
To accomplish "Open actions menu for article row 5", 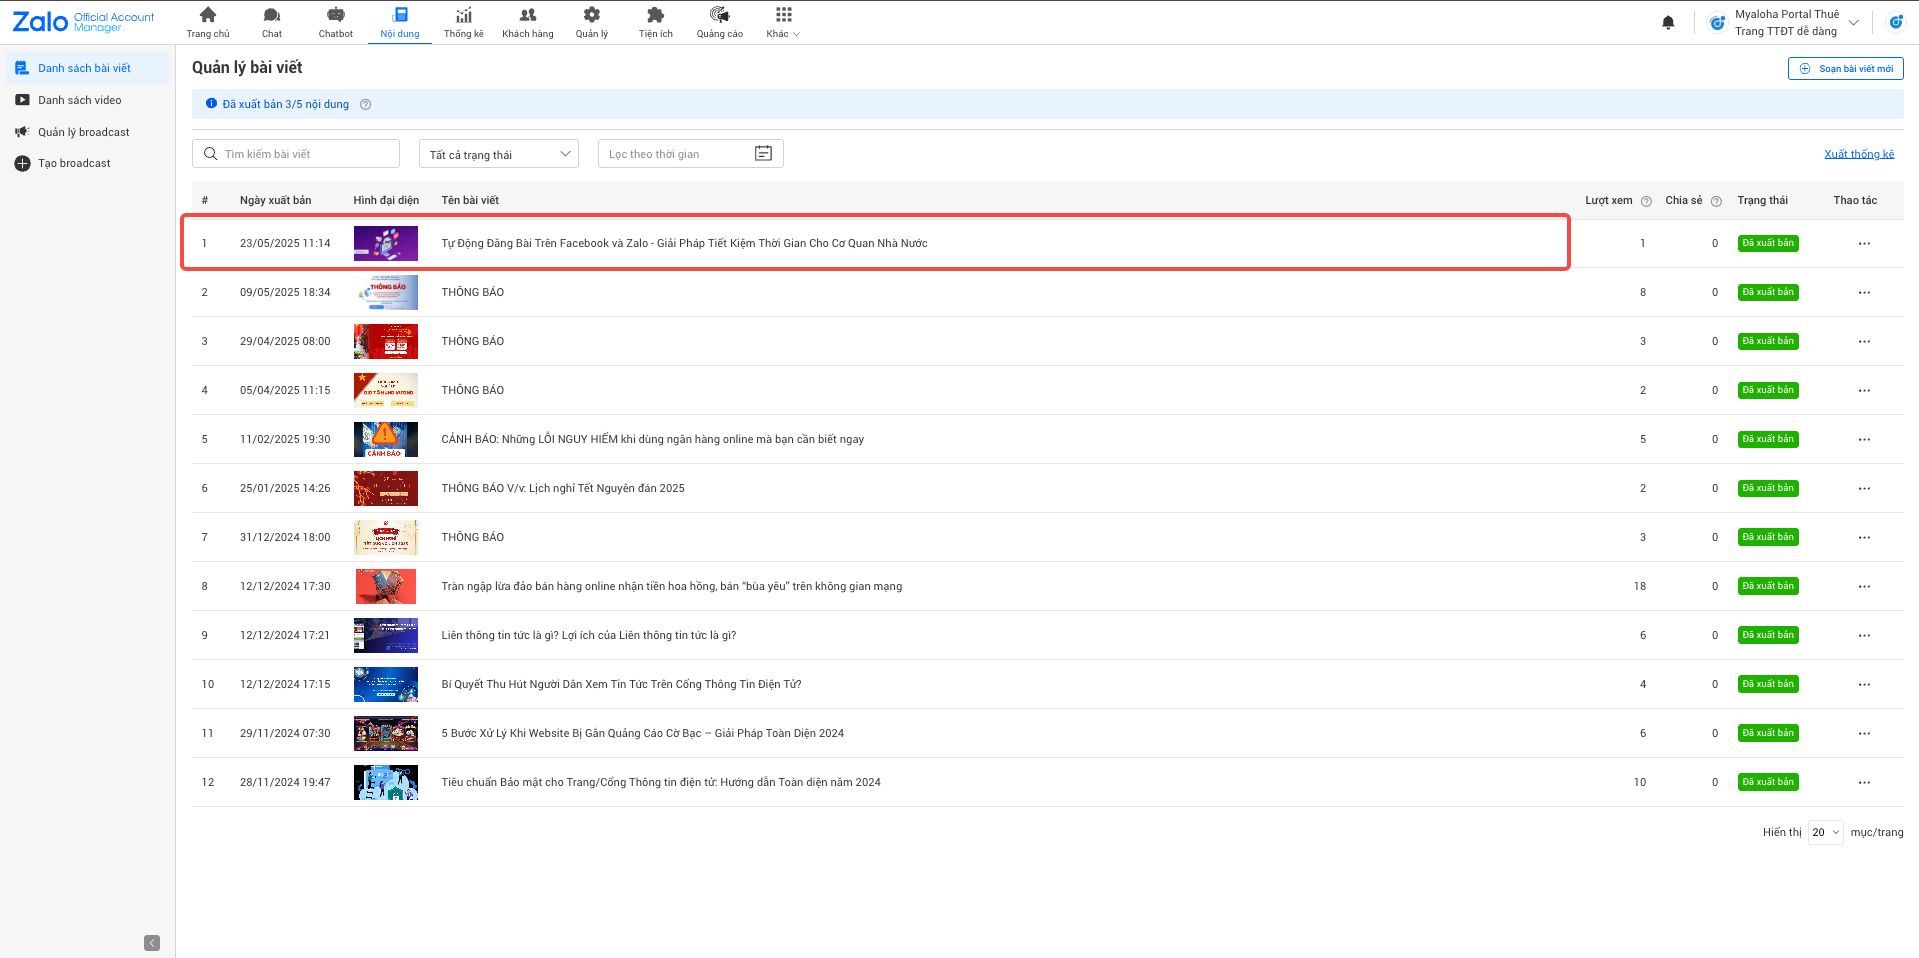I will coord(1863,439).
